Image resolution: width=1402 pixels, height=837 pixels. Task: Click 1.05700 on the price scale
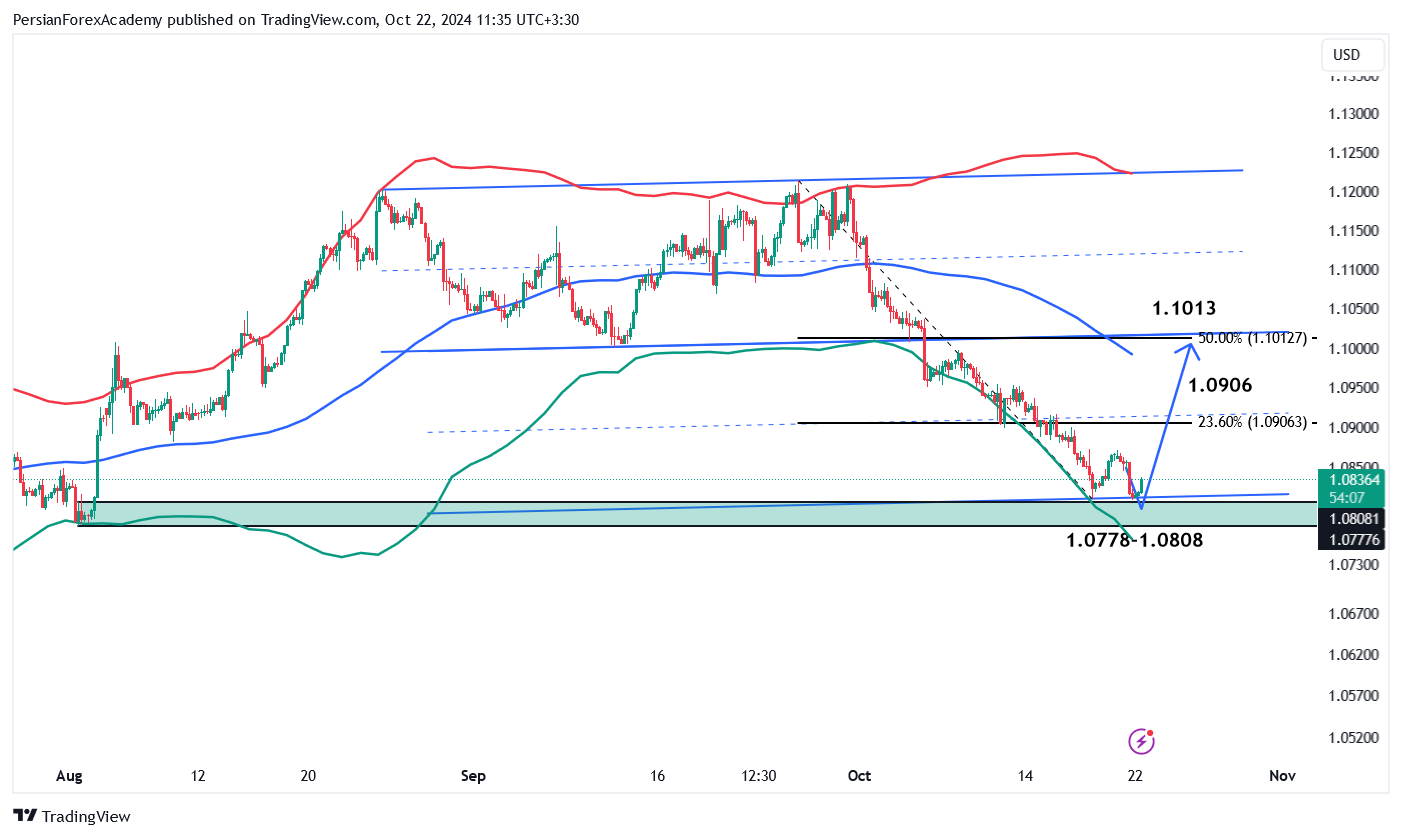[1355, 695]
